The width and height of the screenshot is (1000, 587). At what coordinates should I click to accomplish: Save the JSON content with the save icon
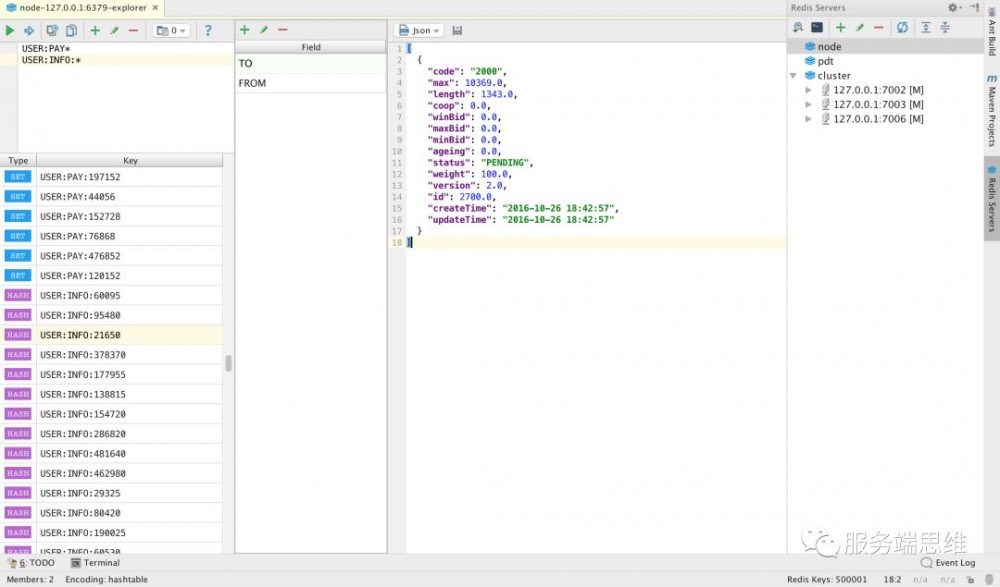(x=457, y=29)
